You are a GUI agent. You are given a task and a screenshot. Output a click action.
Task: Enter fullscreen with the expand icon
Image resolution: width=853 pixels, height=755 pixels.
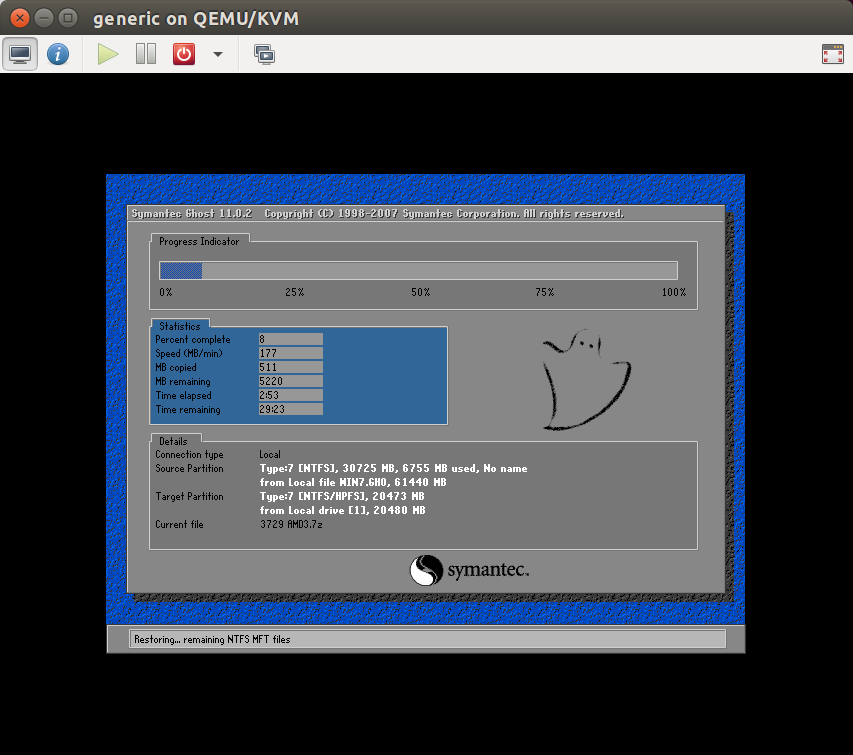pyautogui.click(x=832, y=54)
